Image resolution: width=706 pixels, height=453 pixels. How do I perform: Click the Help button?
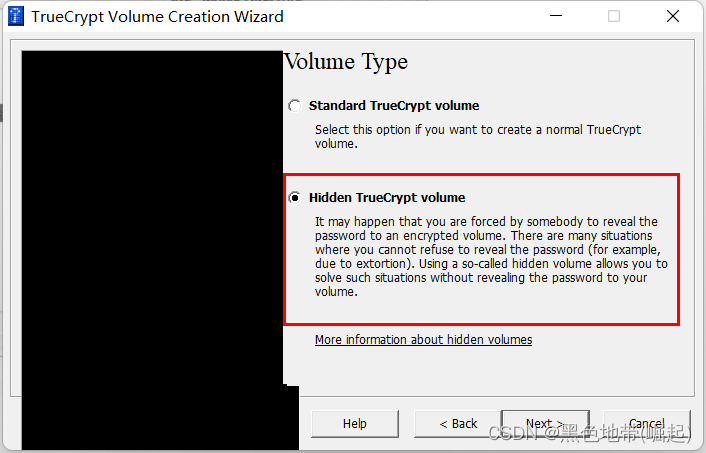(x=355, y=424)
